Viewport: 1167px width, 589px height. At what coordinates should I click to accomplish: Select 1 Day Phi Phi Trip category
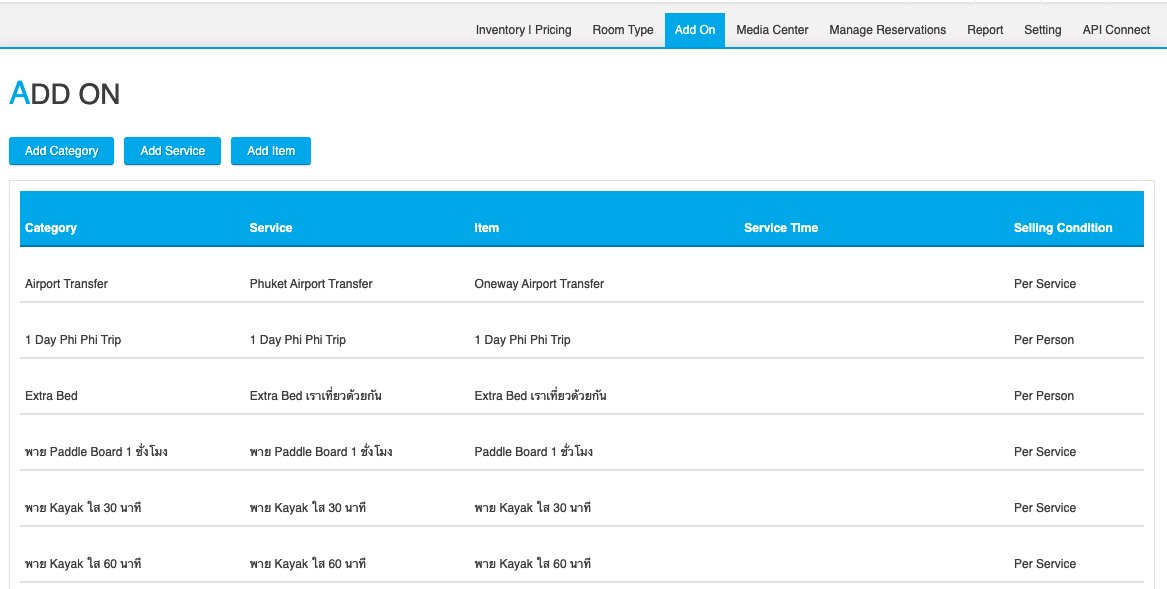point(73,340)
